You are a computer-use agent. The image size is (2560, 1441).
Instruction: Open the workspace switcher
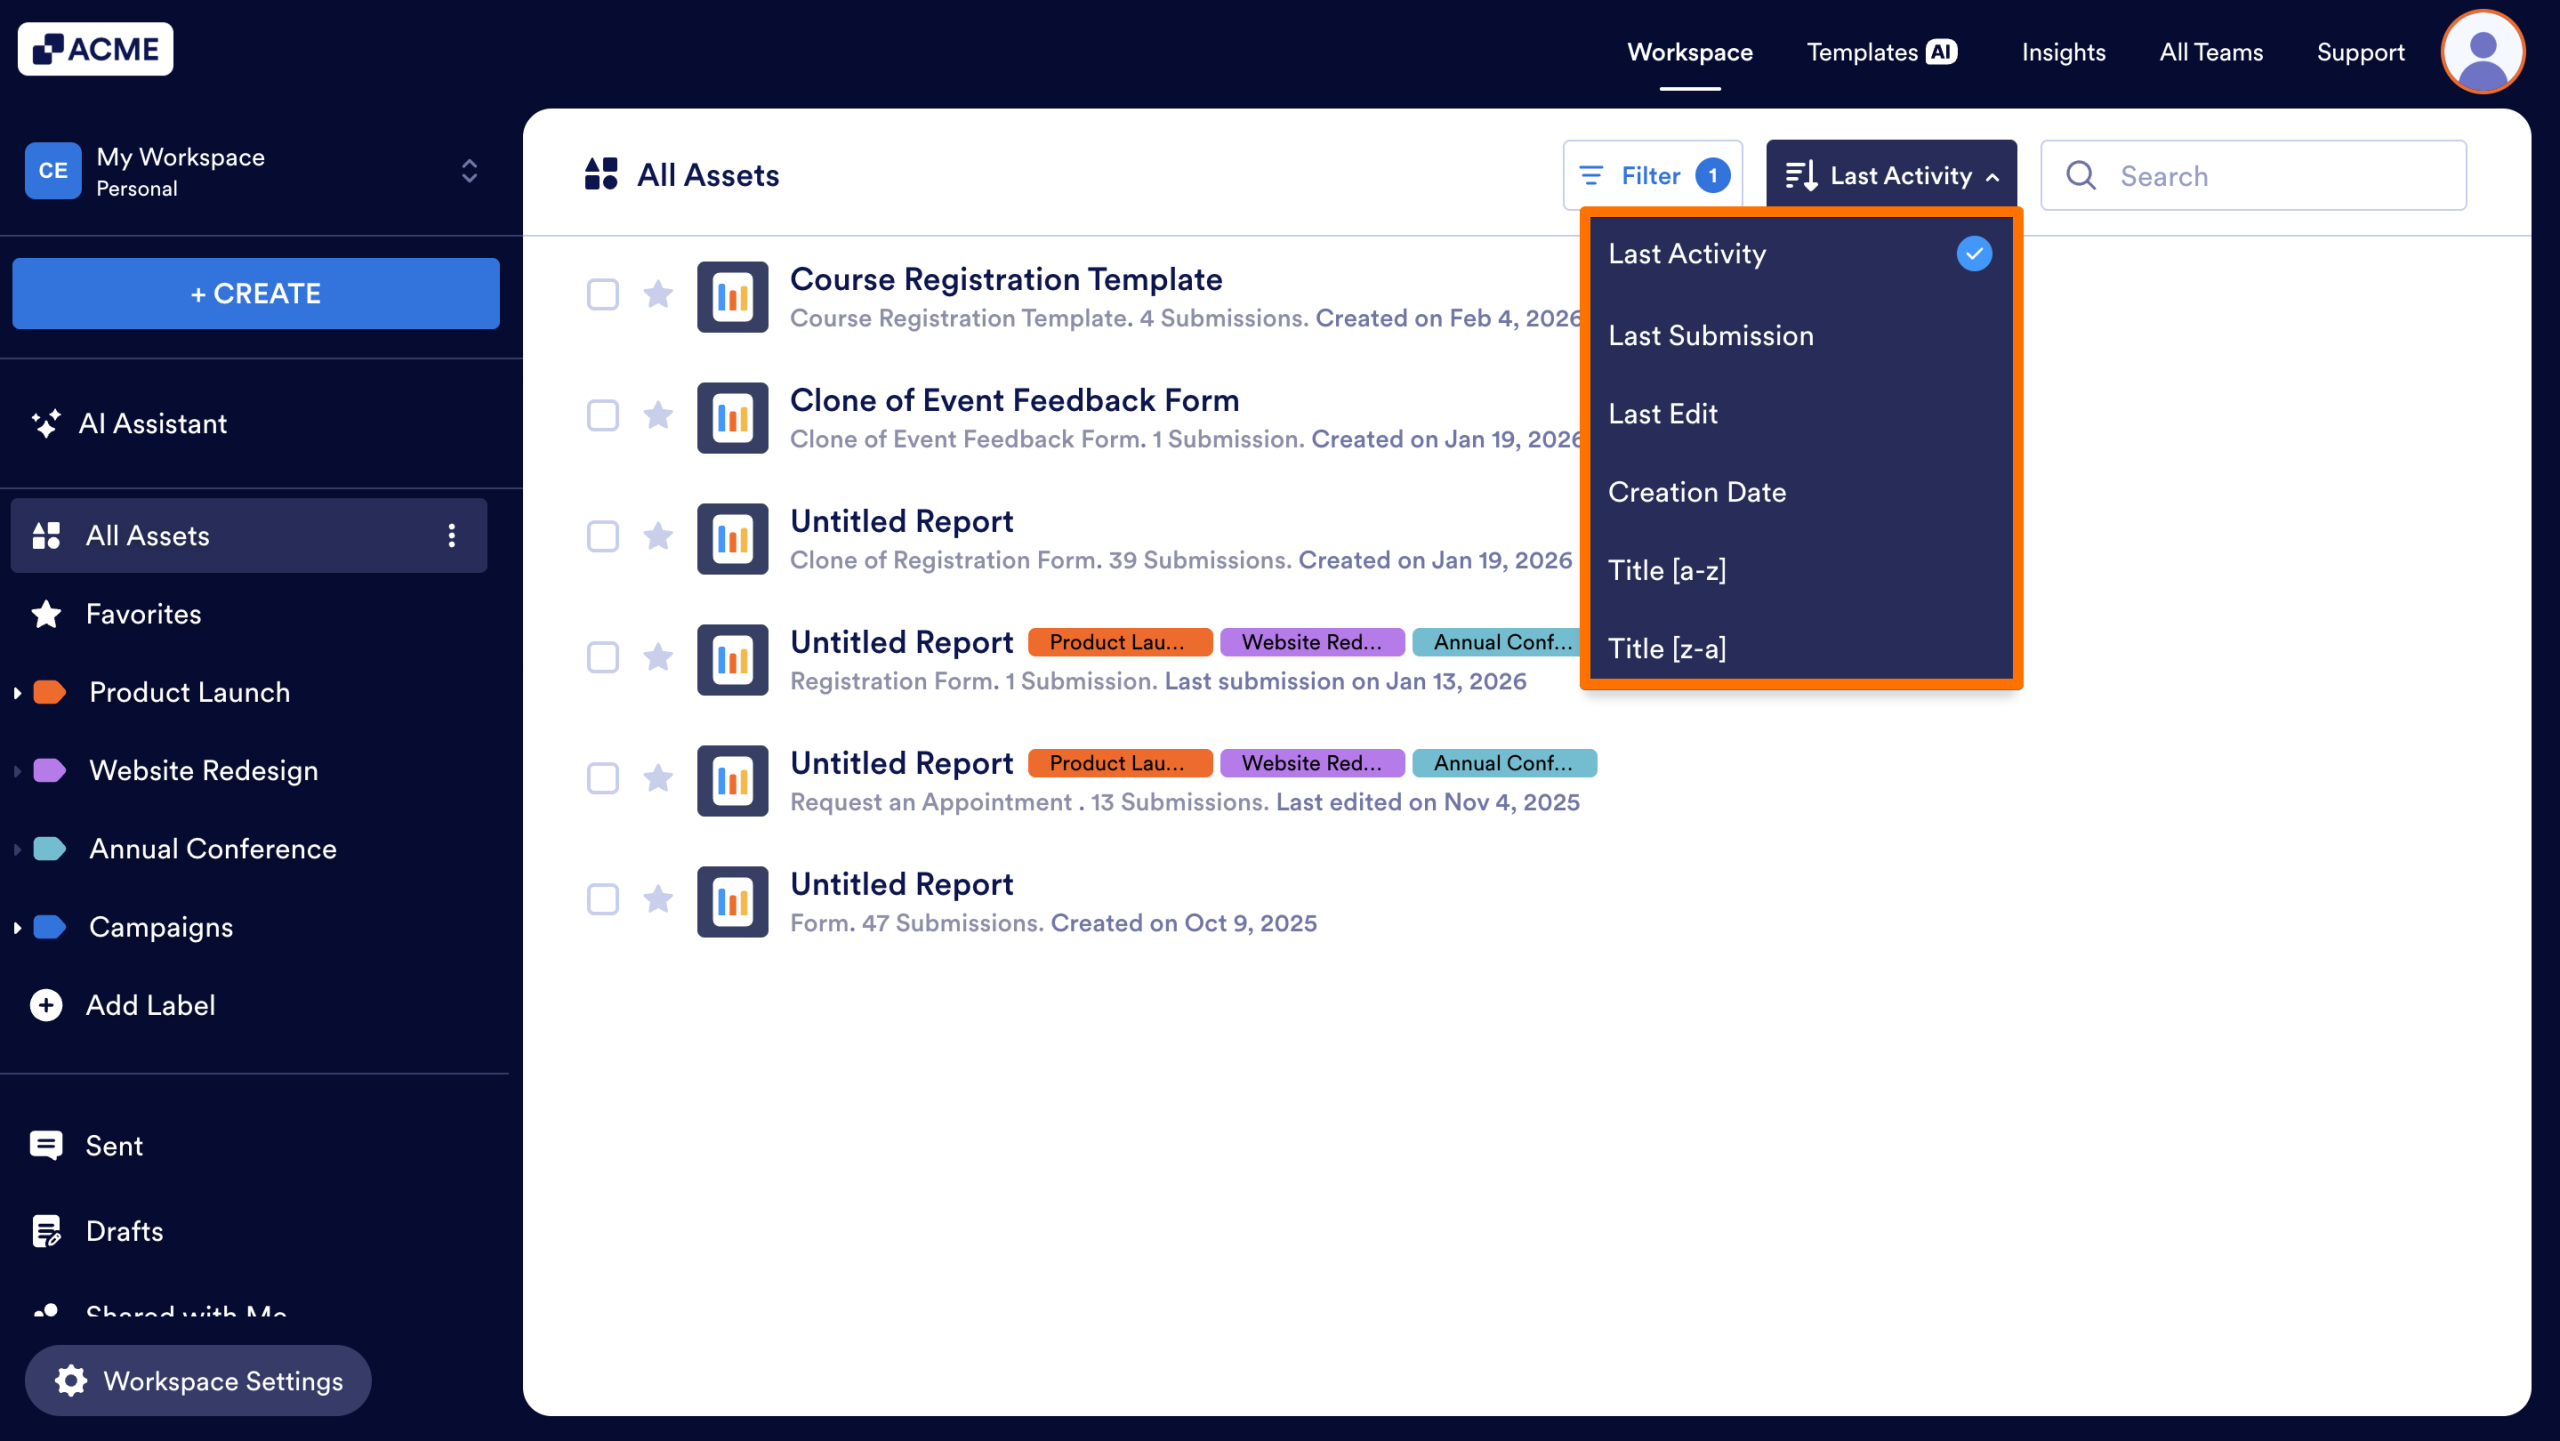(x=467, y=171)
